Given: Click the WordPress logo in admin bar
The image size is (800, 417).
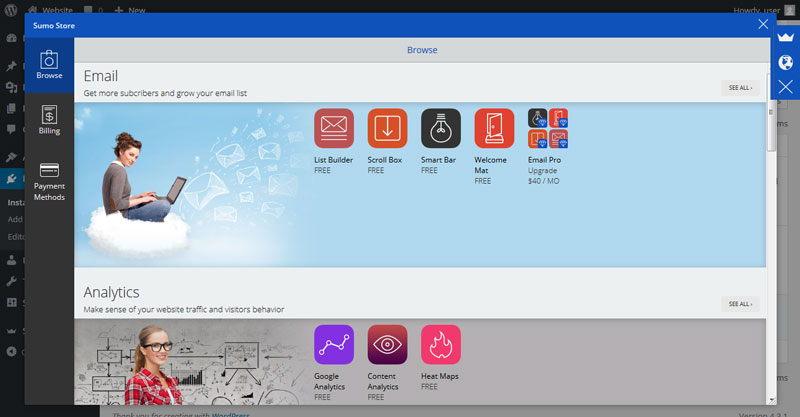Looking at the screenshot, I should pos(11,10).
